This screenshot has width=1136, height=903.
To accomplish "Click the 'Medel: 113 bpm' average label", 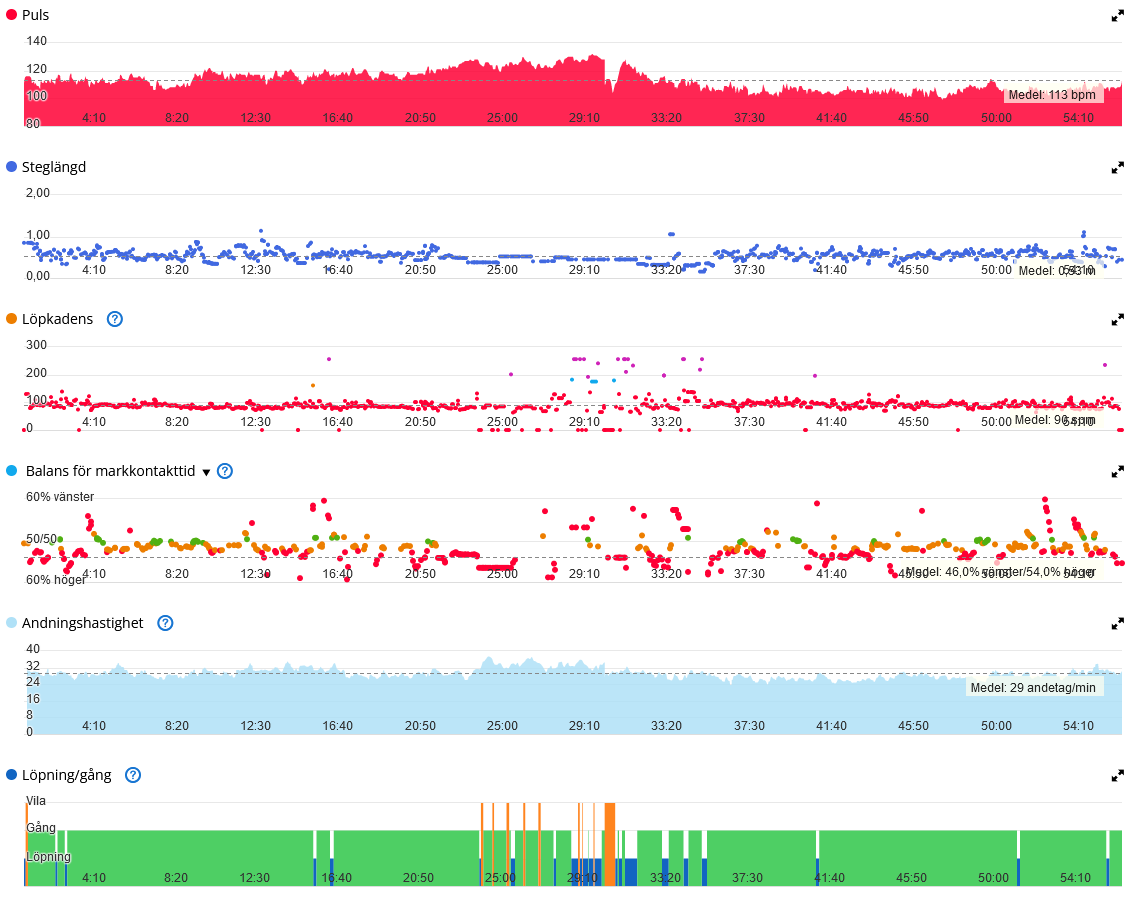I will point(1052,95).
